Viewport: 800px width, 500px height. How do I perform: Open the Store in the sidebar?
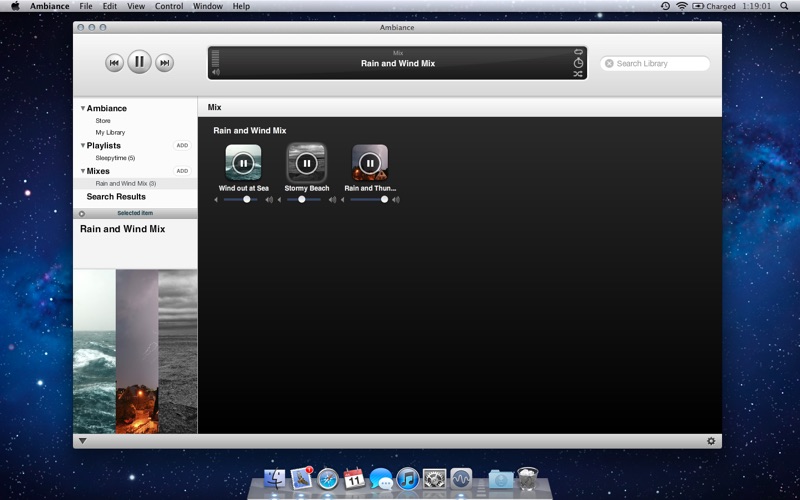103,120
